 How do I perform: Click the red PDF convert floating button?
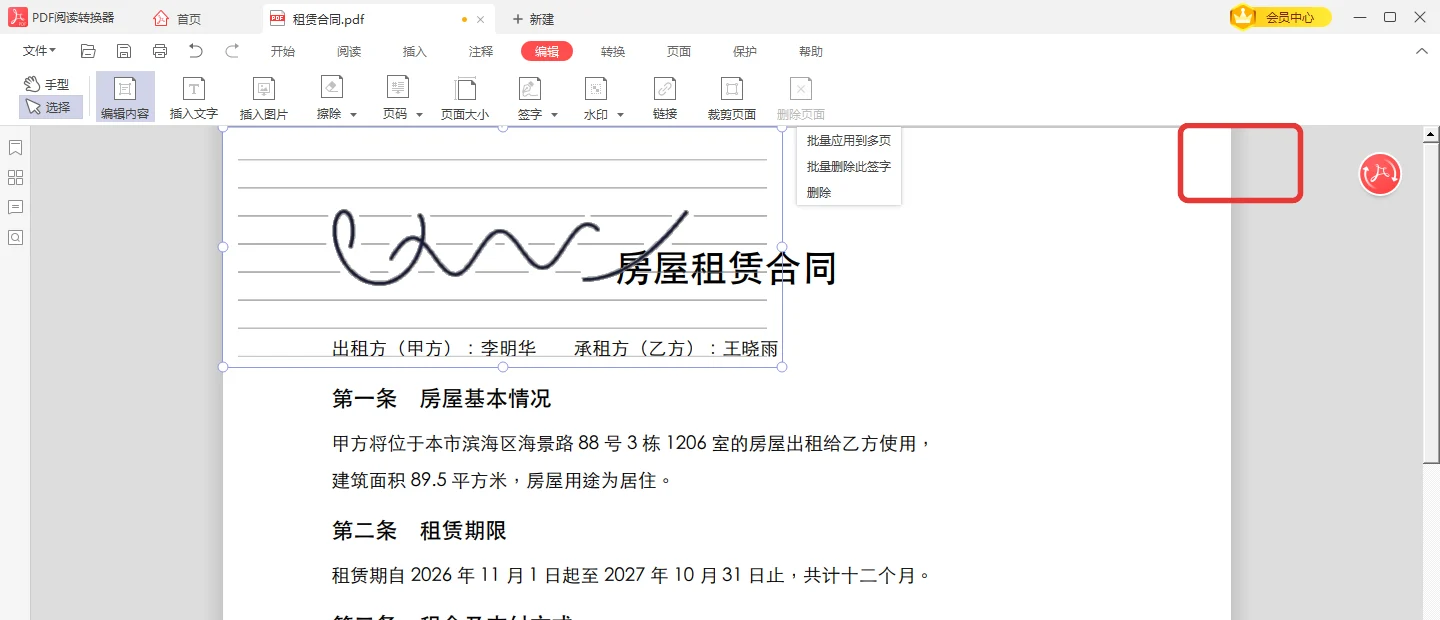tap(1380, 174)
